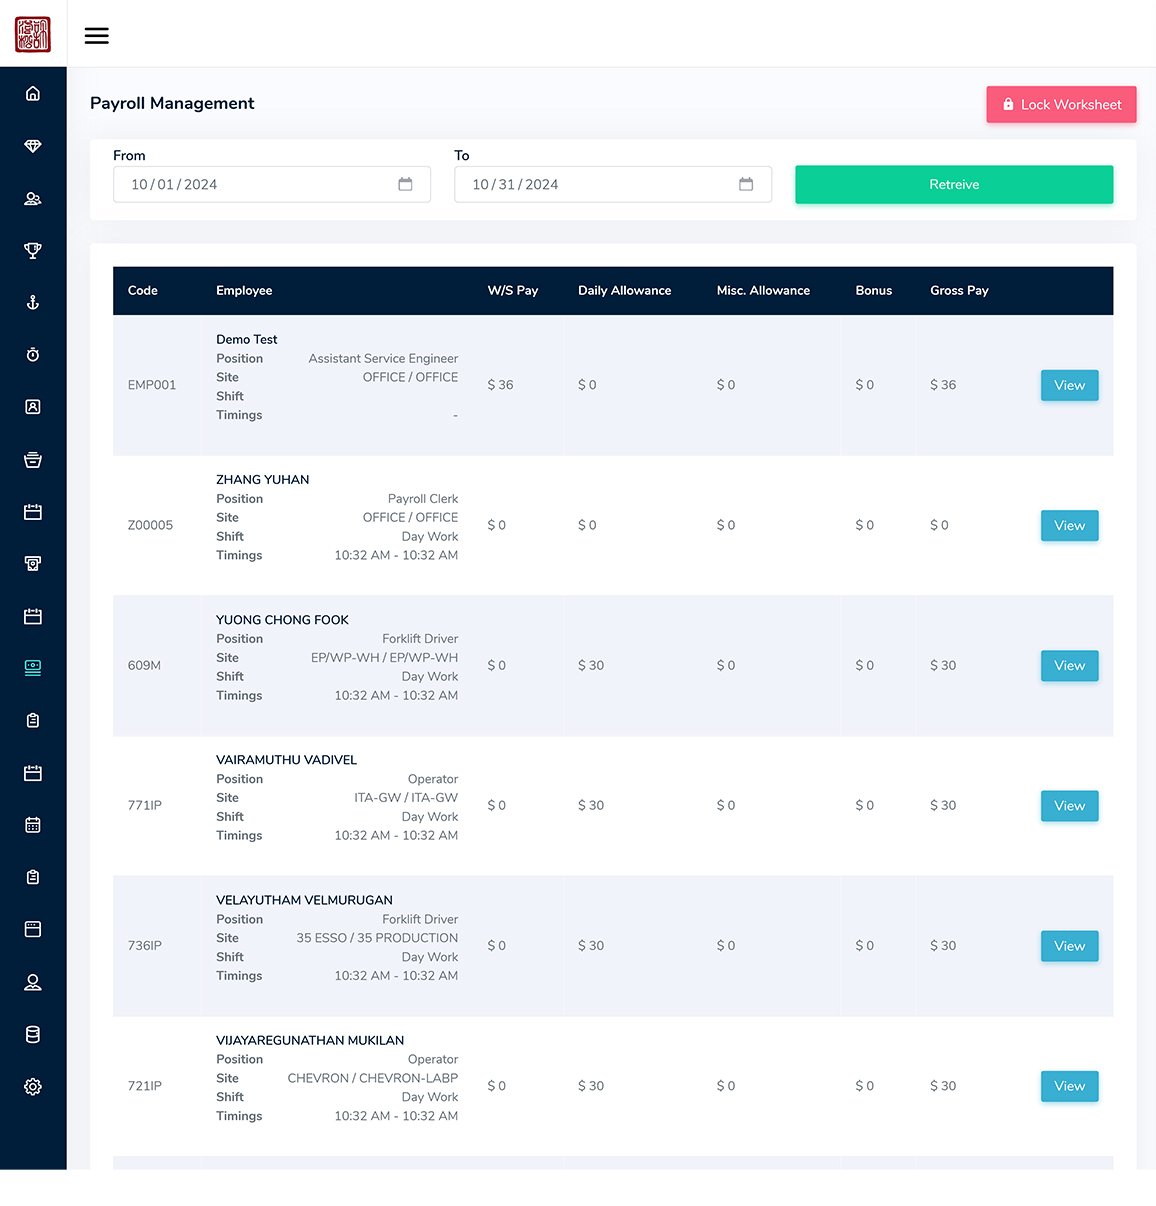Open the cash machine sidebar icon
Screen dimensions: 1156x1206
pyautogui.click(x=33, y=564)
